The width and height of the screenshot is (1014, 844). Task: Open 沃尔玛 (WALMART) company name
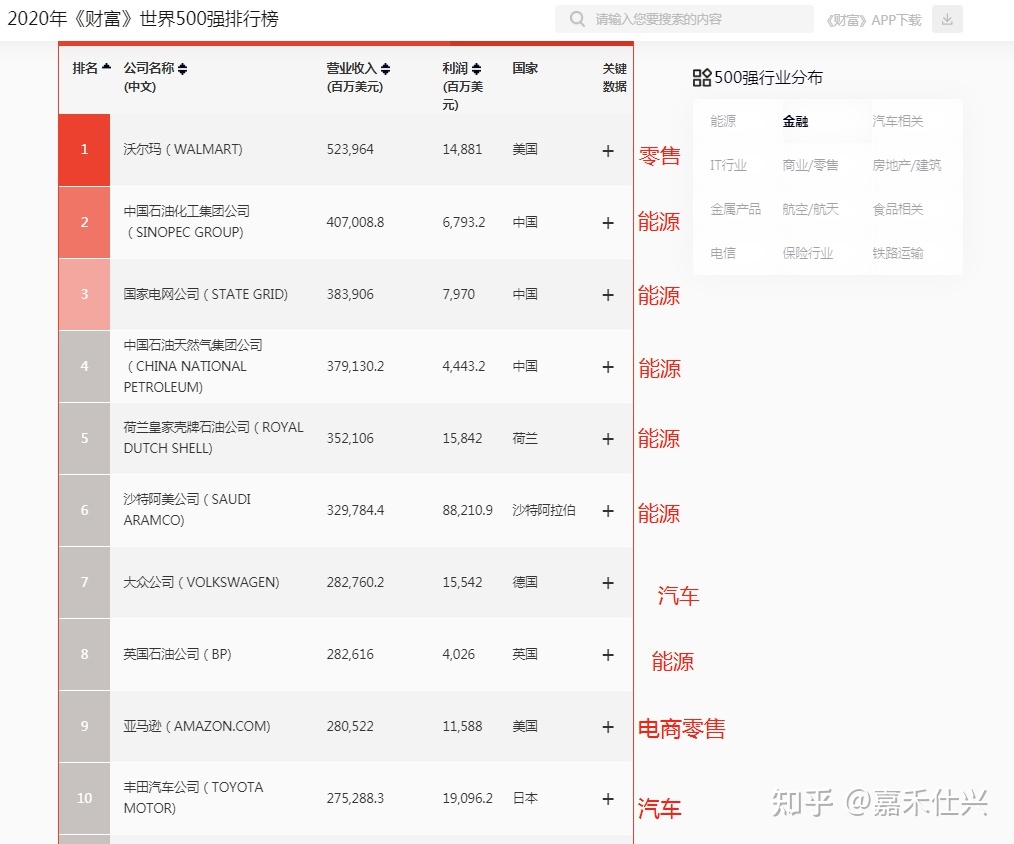point(183,149)
